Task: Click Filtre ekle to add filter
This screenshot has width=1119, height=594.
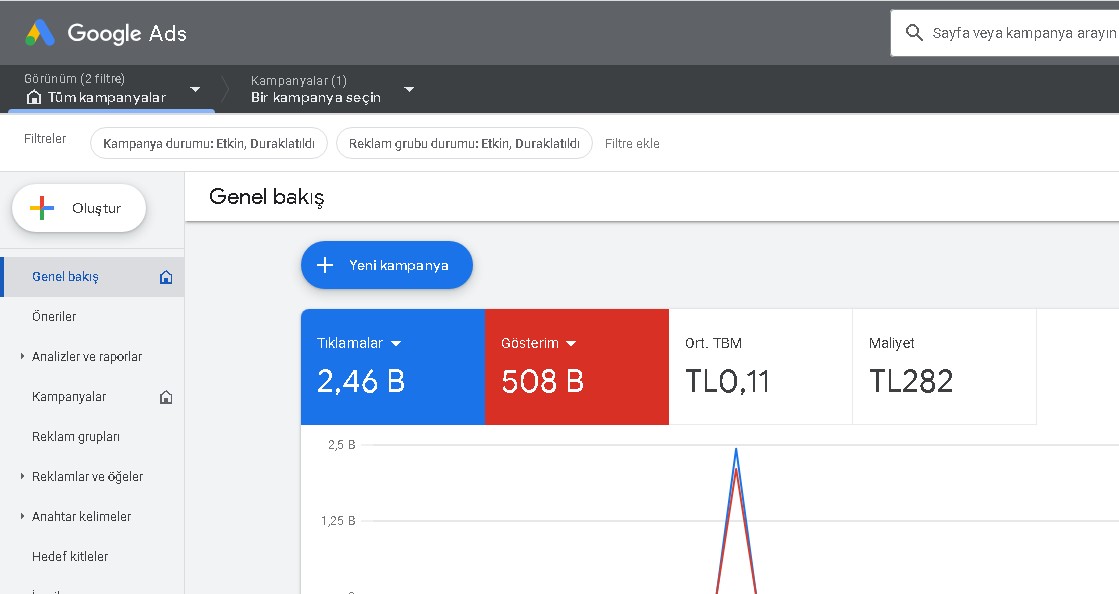Action: click(632, 143)
